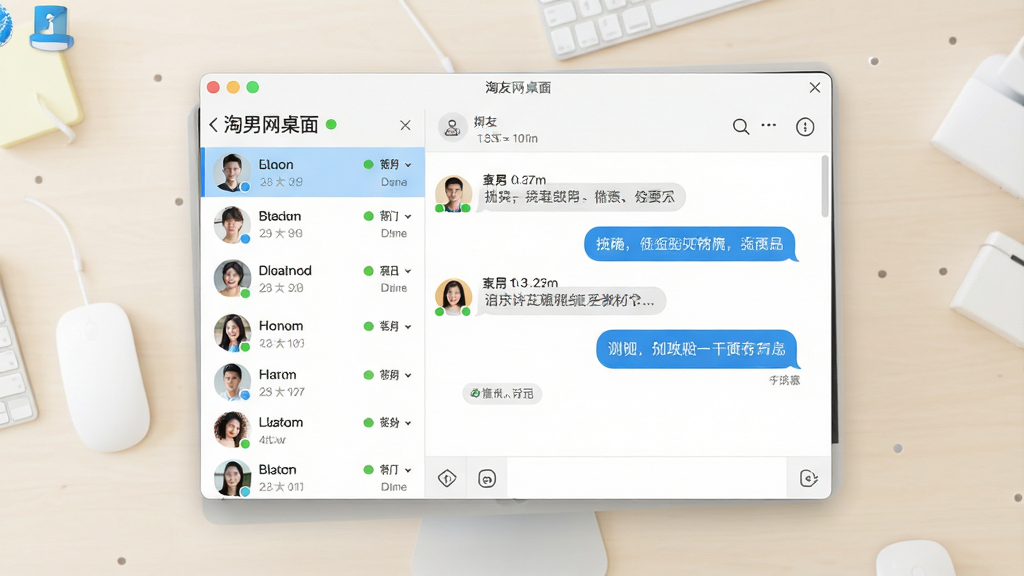Select the Blaon conversation name
1024x576 pixels.
tap(276, 165)
